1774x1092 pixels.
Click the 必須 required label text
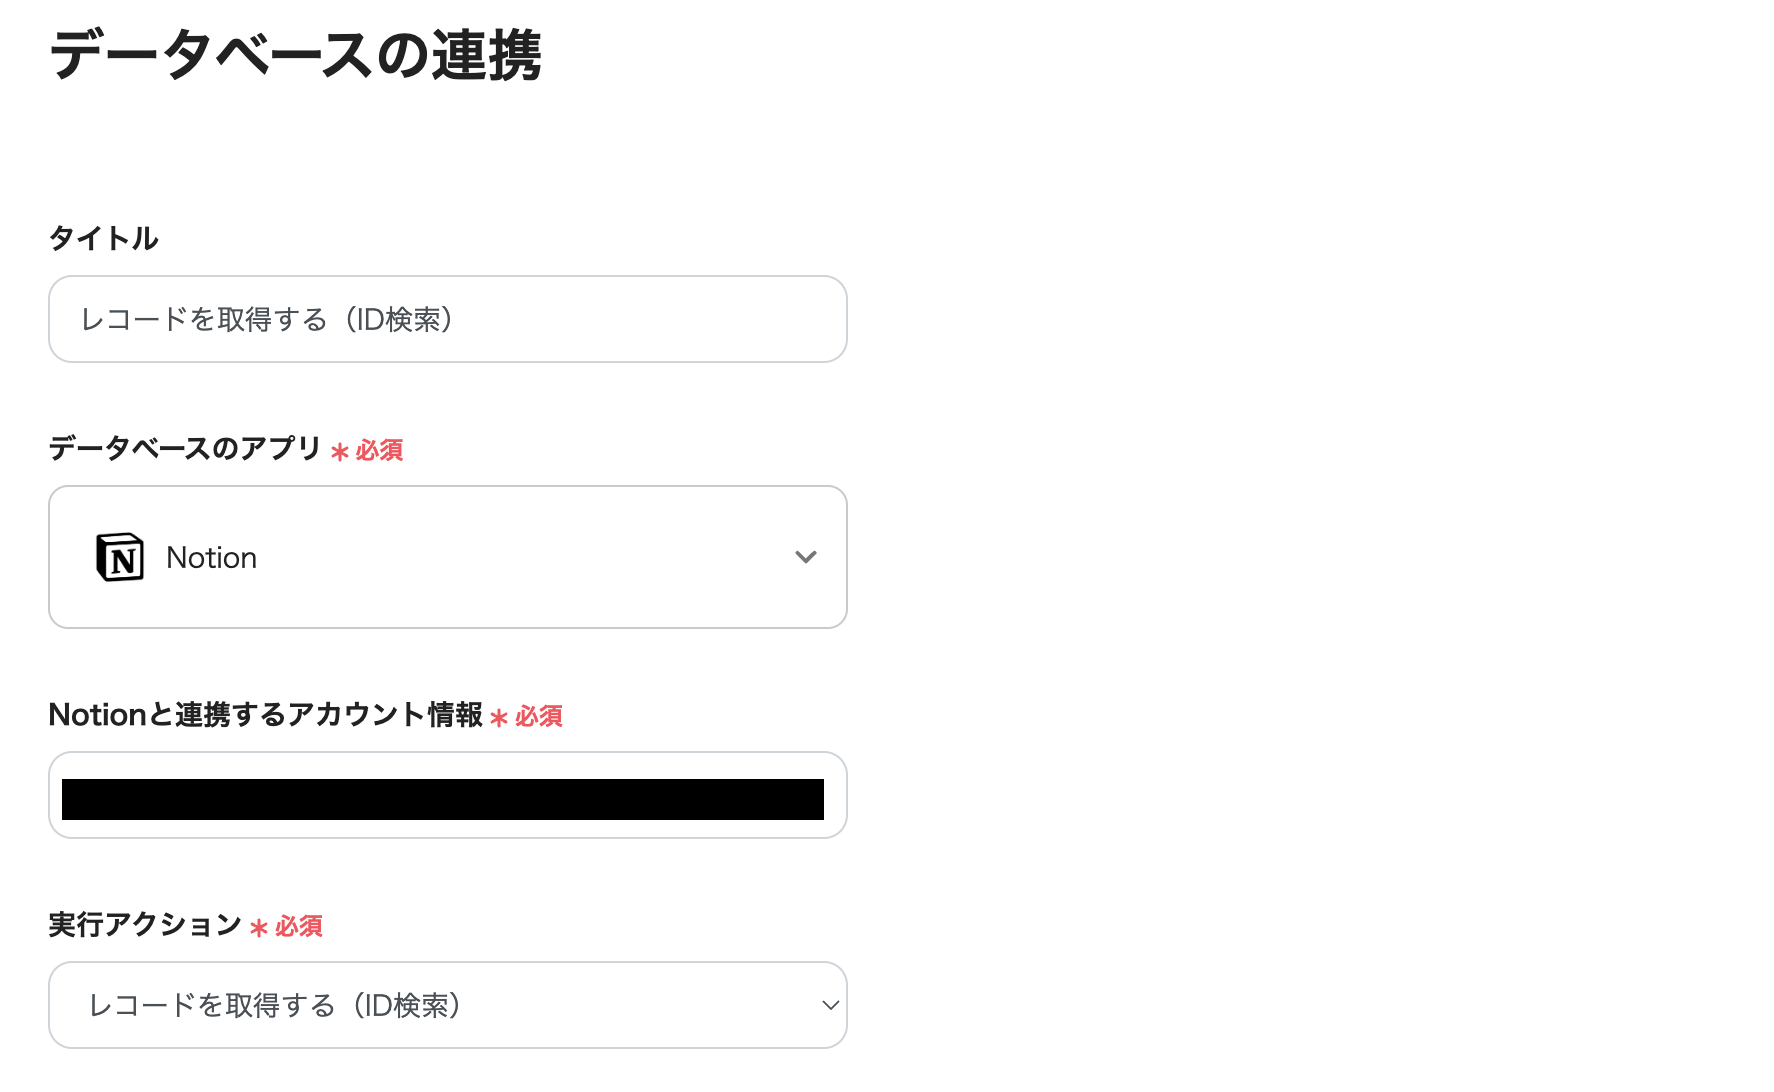(378, 450)
